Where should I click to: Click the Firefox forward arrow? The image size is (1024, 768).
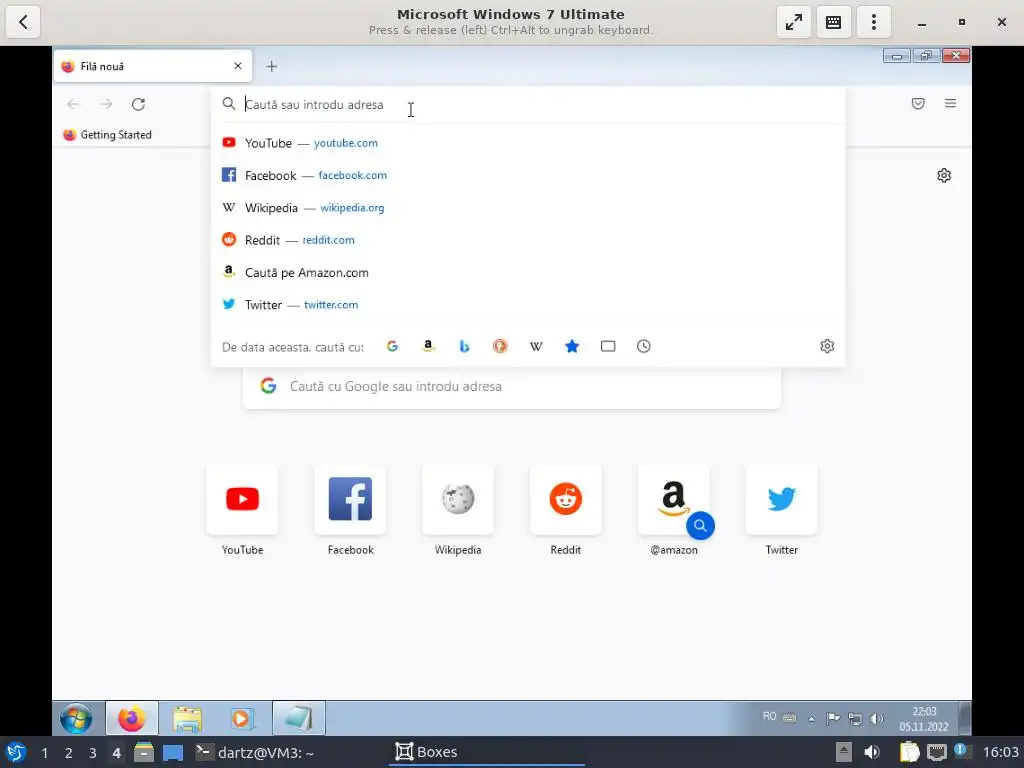point(106,104)
